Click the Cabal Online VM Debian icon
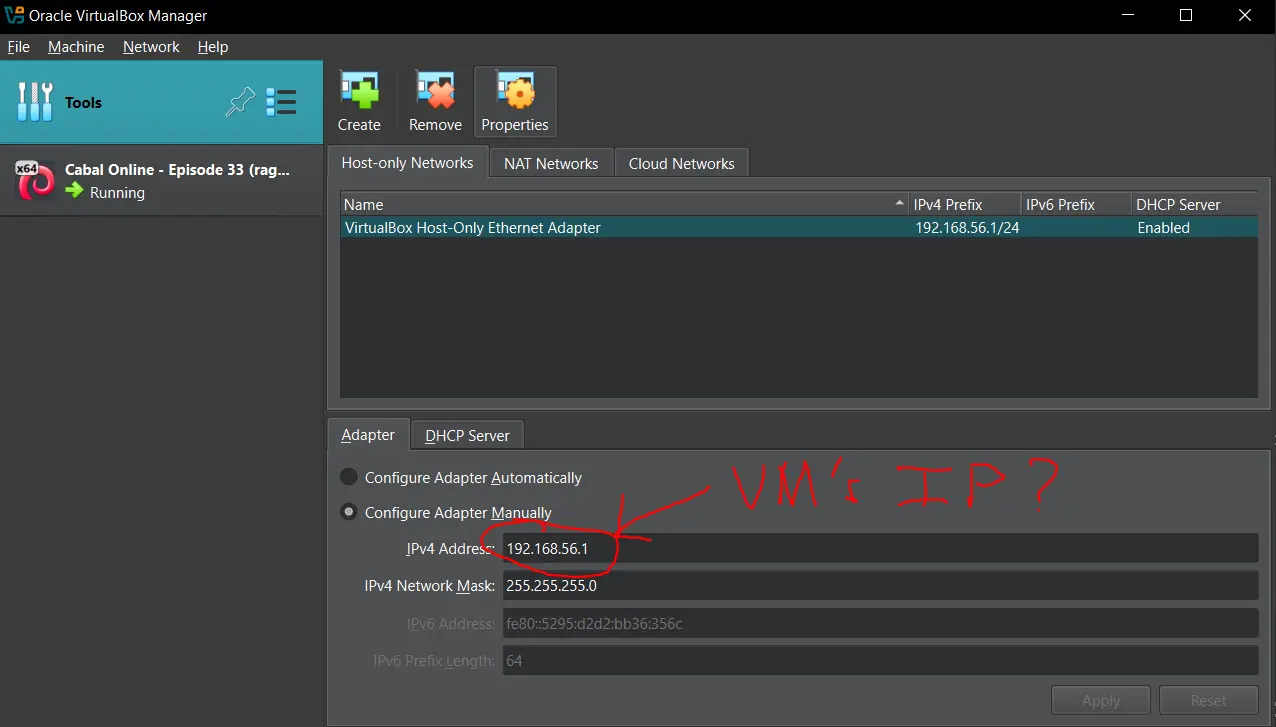1276x727 pixels. coord(36,181)
